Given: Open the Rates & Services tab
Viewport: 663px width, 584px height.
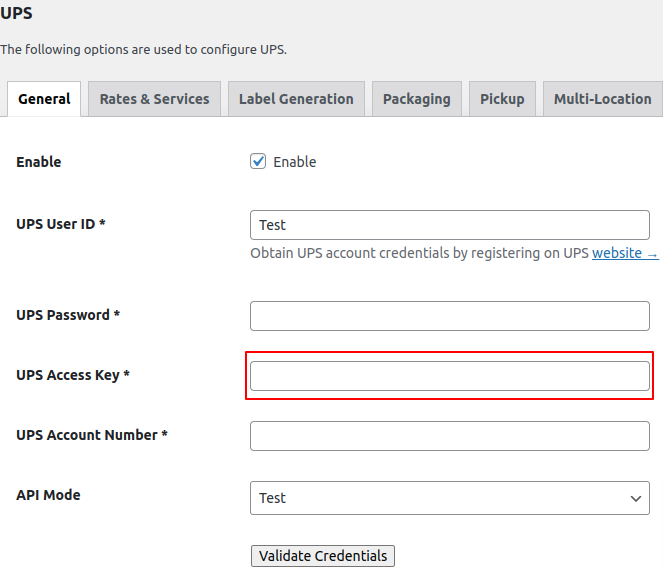Looking at the screenshot, I should point(154,99).
